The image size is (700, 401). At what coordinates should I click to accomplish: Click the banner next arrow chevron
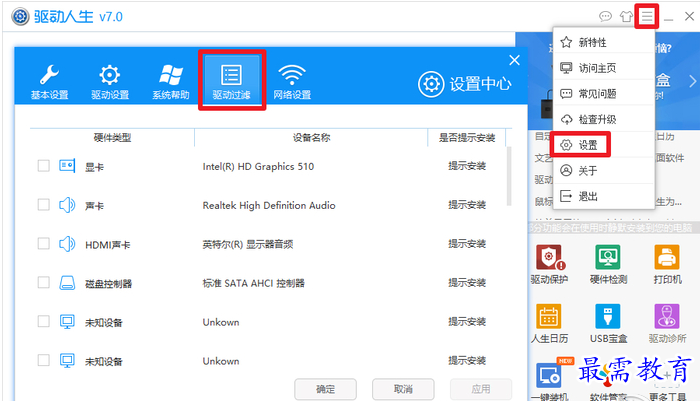pos(692,81)
